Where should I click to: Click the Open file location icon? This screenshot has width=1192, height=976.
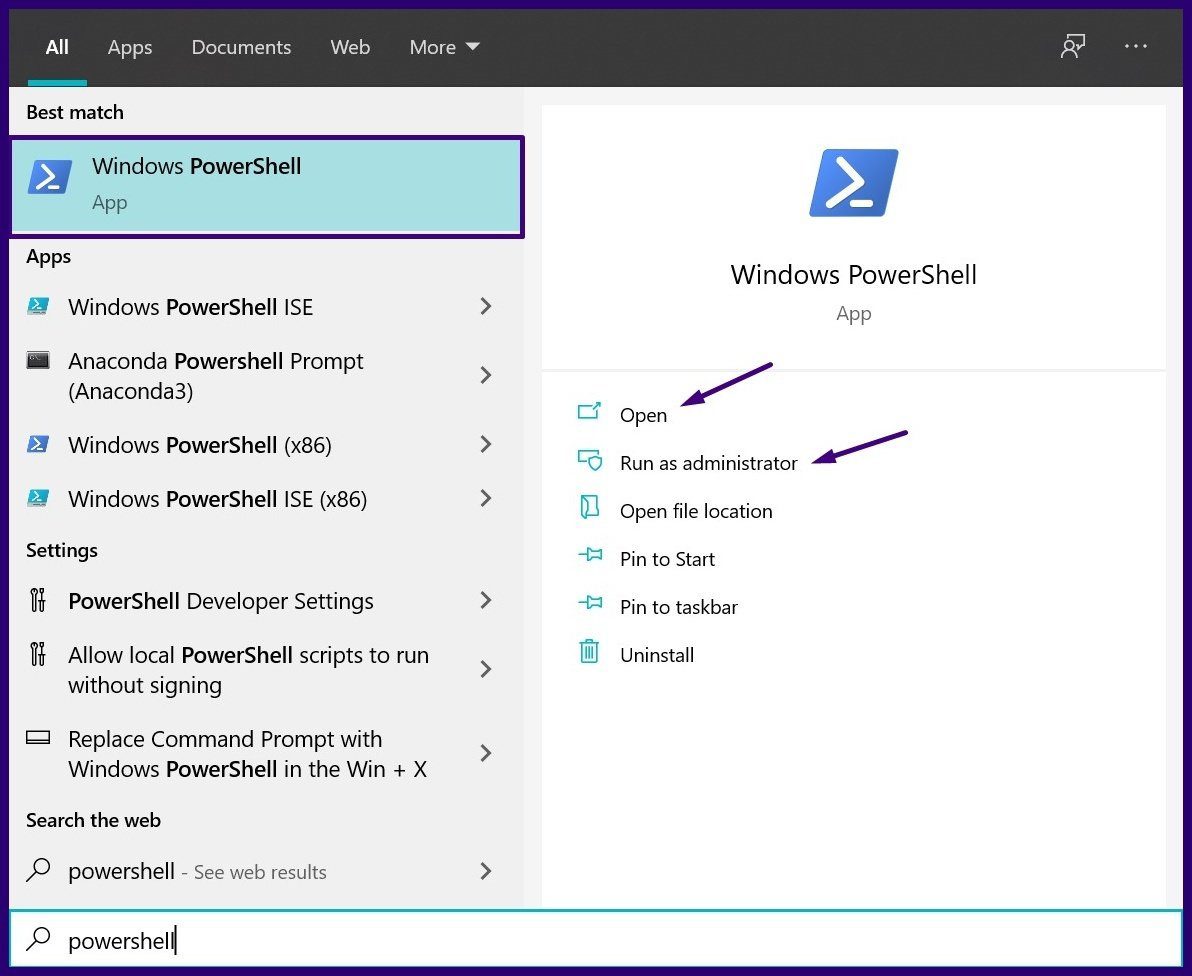pos(590,507)
